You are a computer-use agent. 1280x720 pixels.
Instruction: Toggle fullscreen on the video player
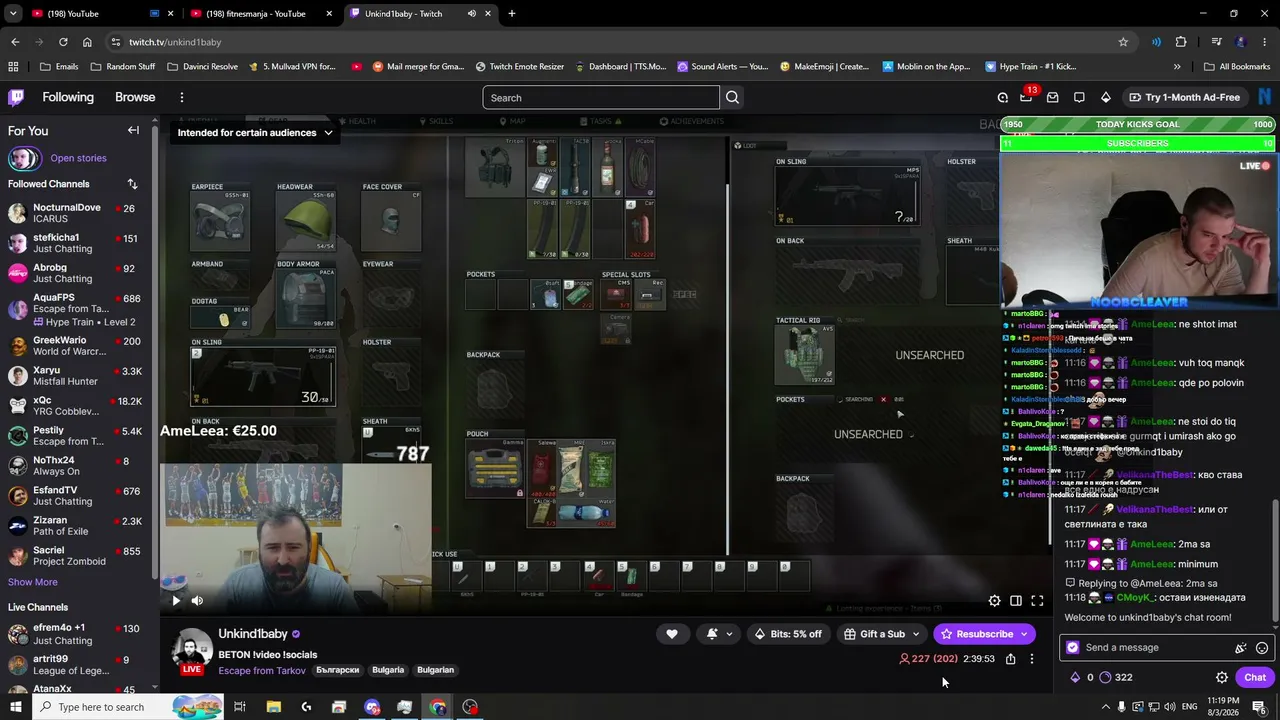1037,601
